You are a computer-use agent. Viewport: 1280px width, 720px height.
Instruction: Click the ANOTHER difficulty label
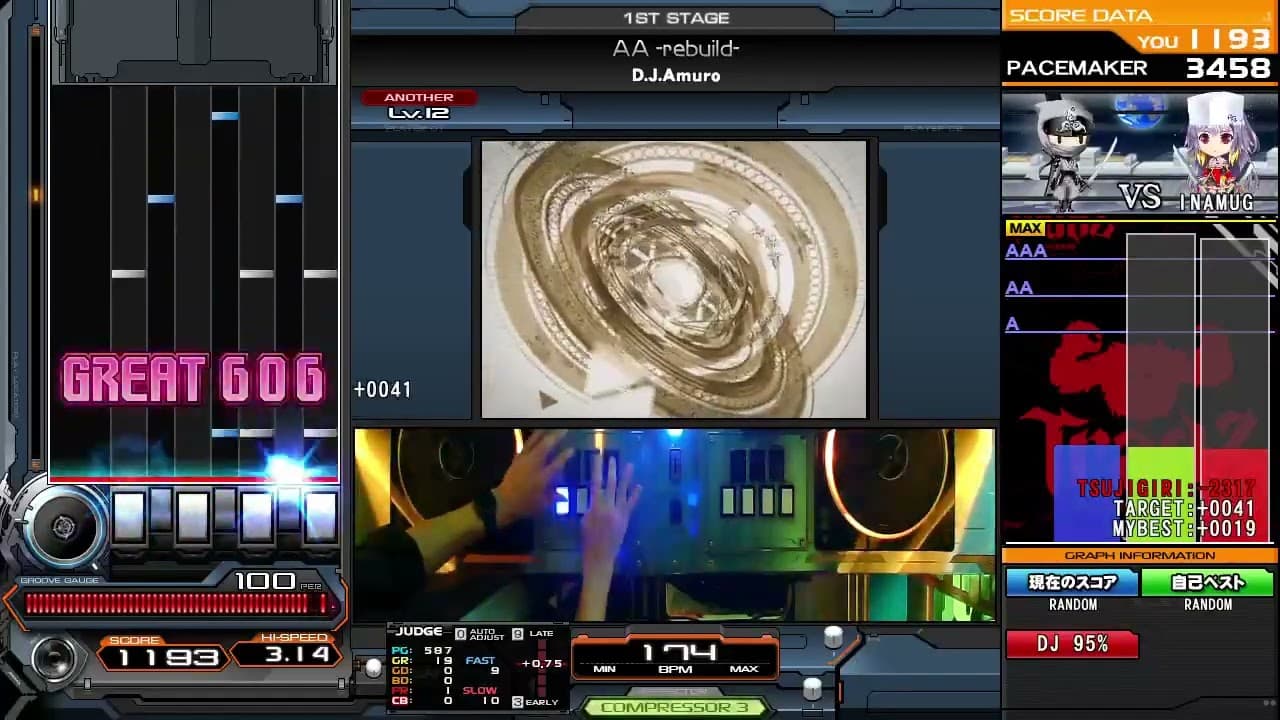click(419, 97)
